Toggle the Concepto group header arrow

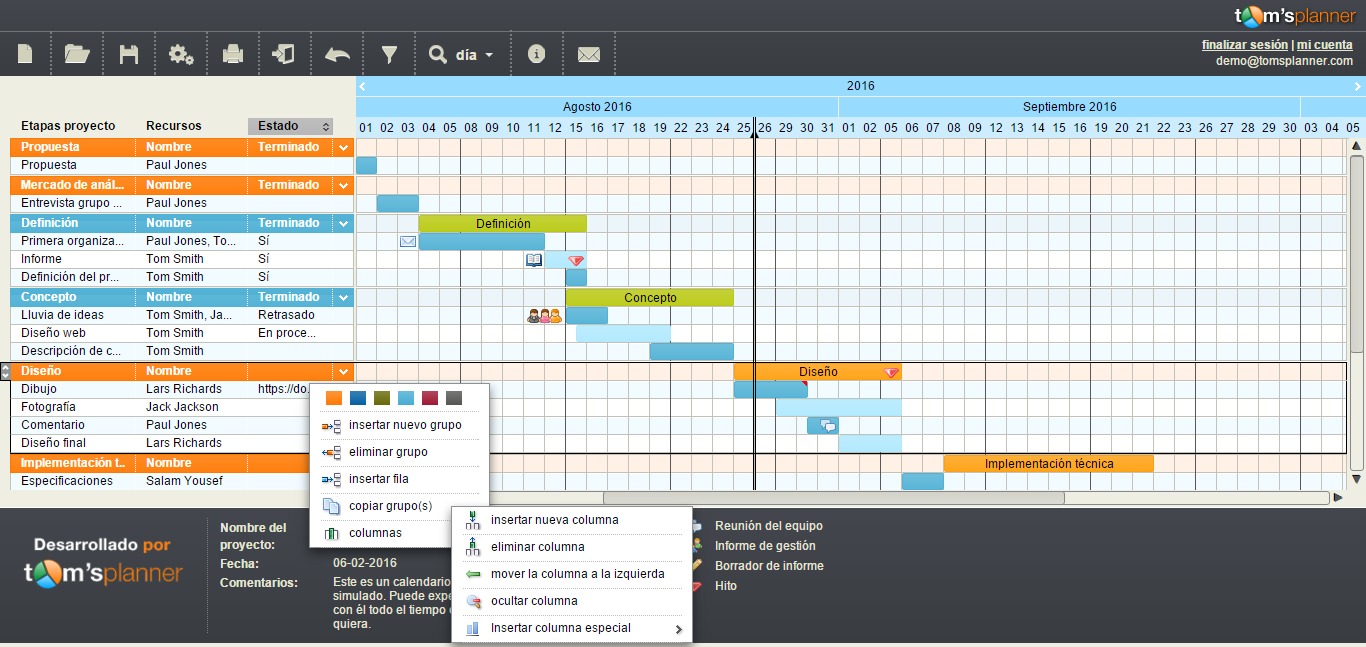344,296
